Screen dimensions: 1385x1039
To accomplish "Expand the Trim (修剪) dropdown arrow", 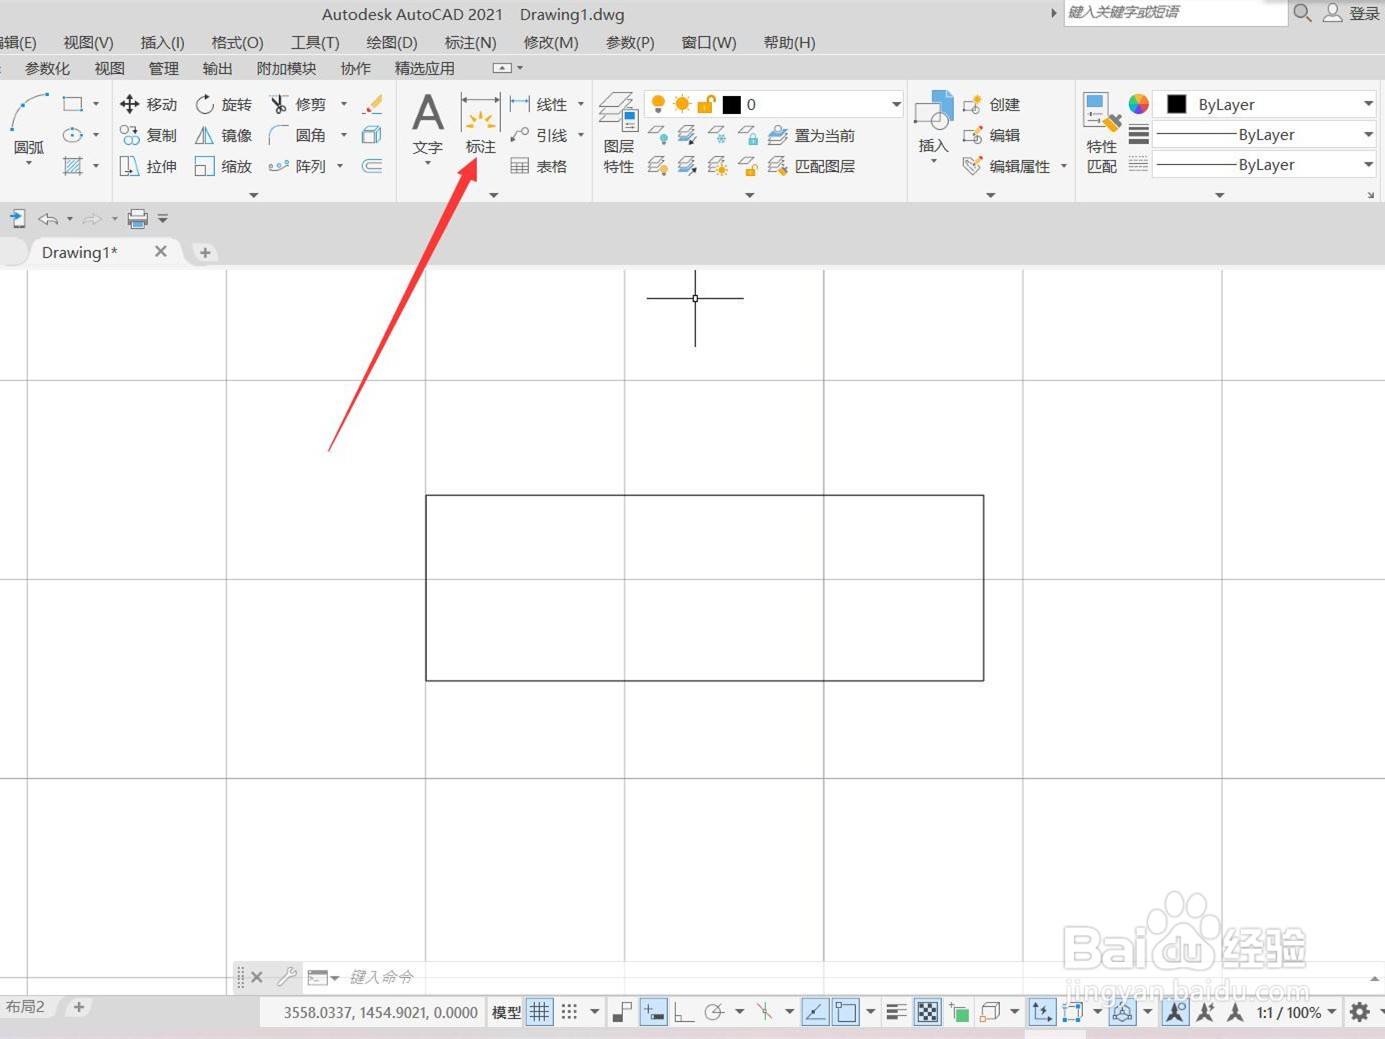I will click(344, 104).
